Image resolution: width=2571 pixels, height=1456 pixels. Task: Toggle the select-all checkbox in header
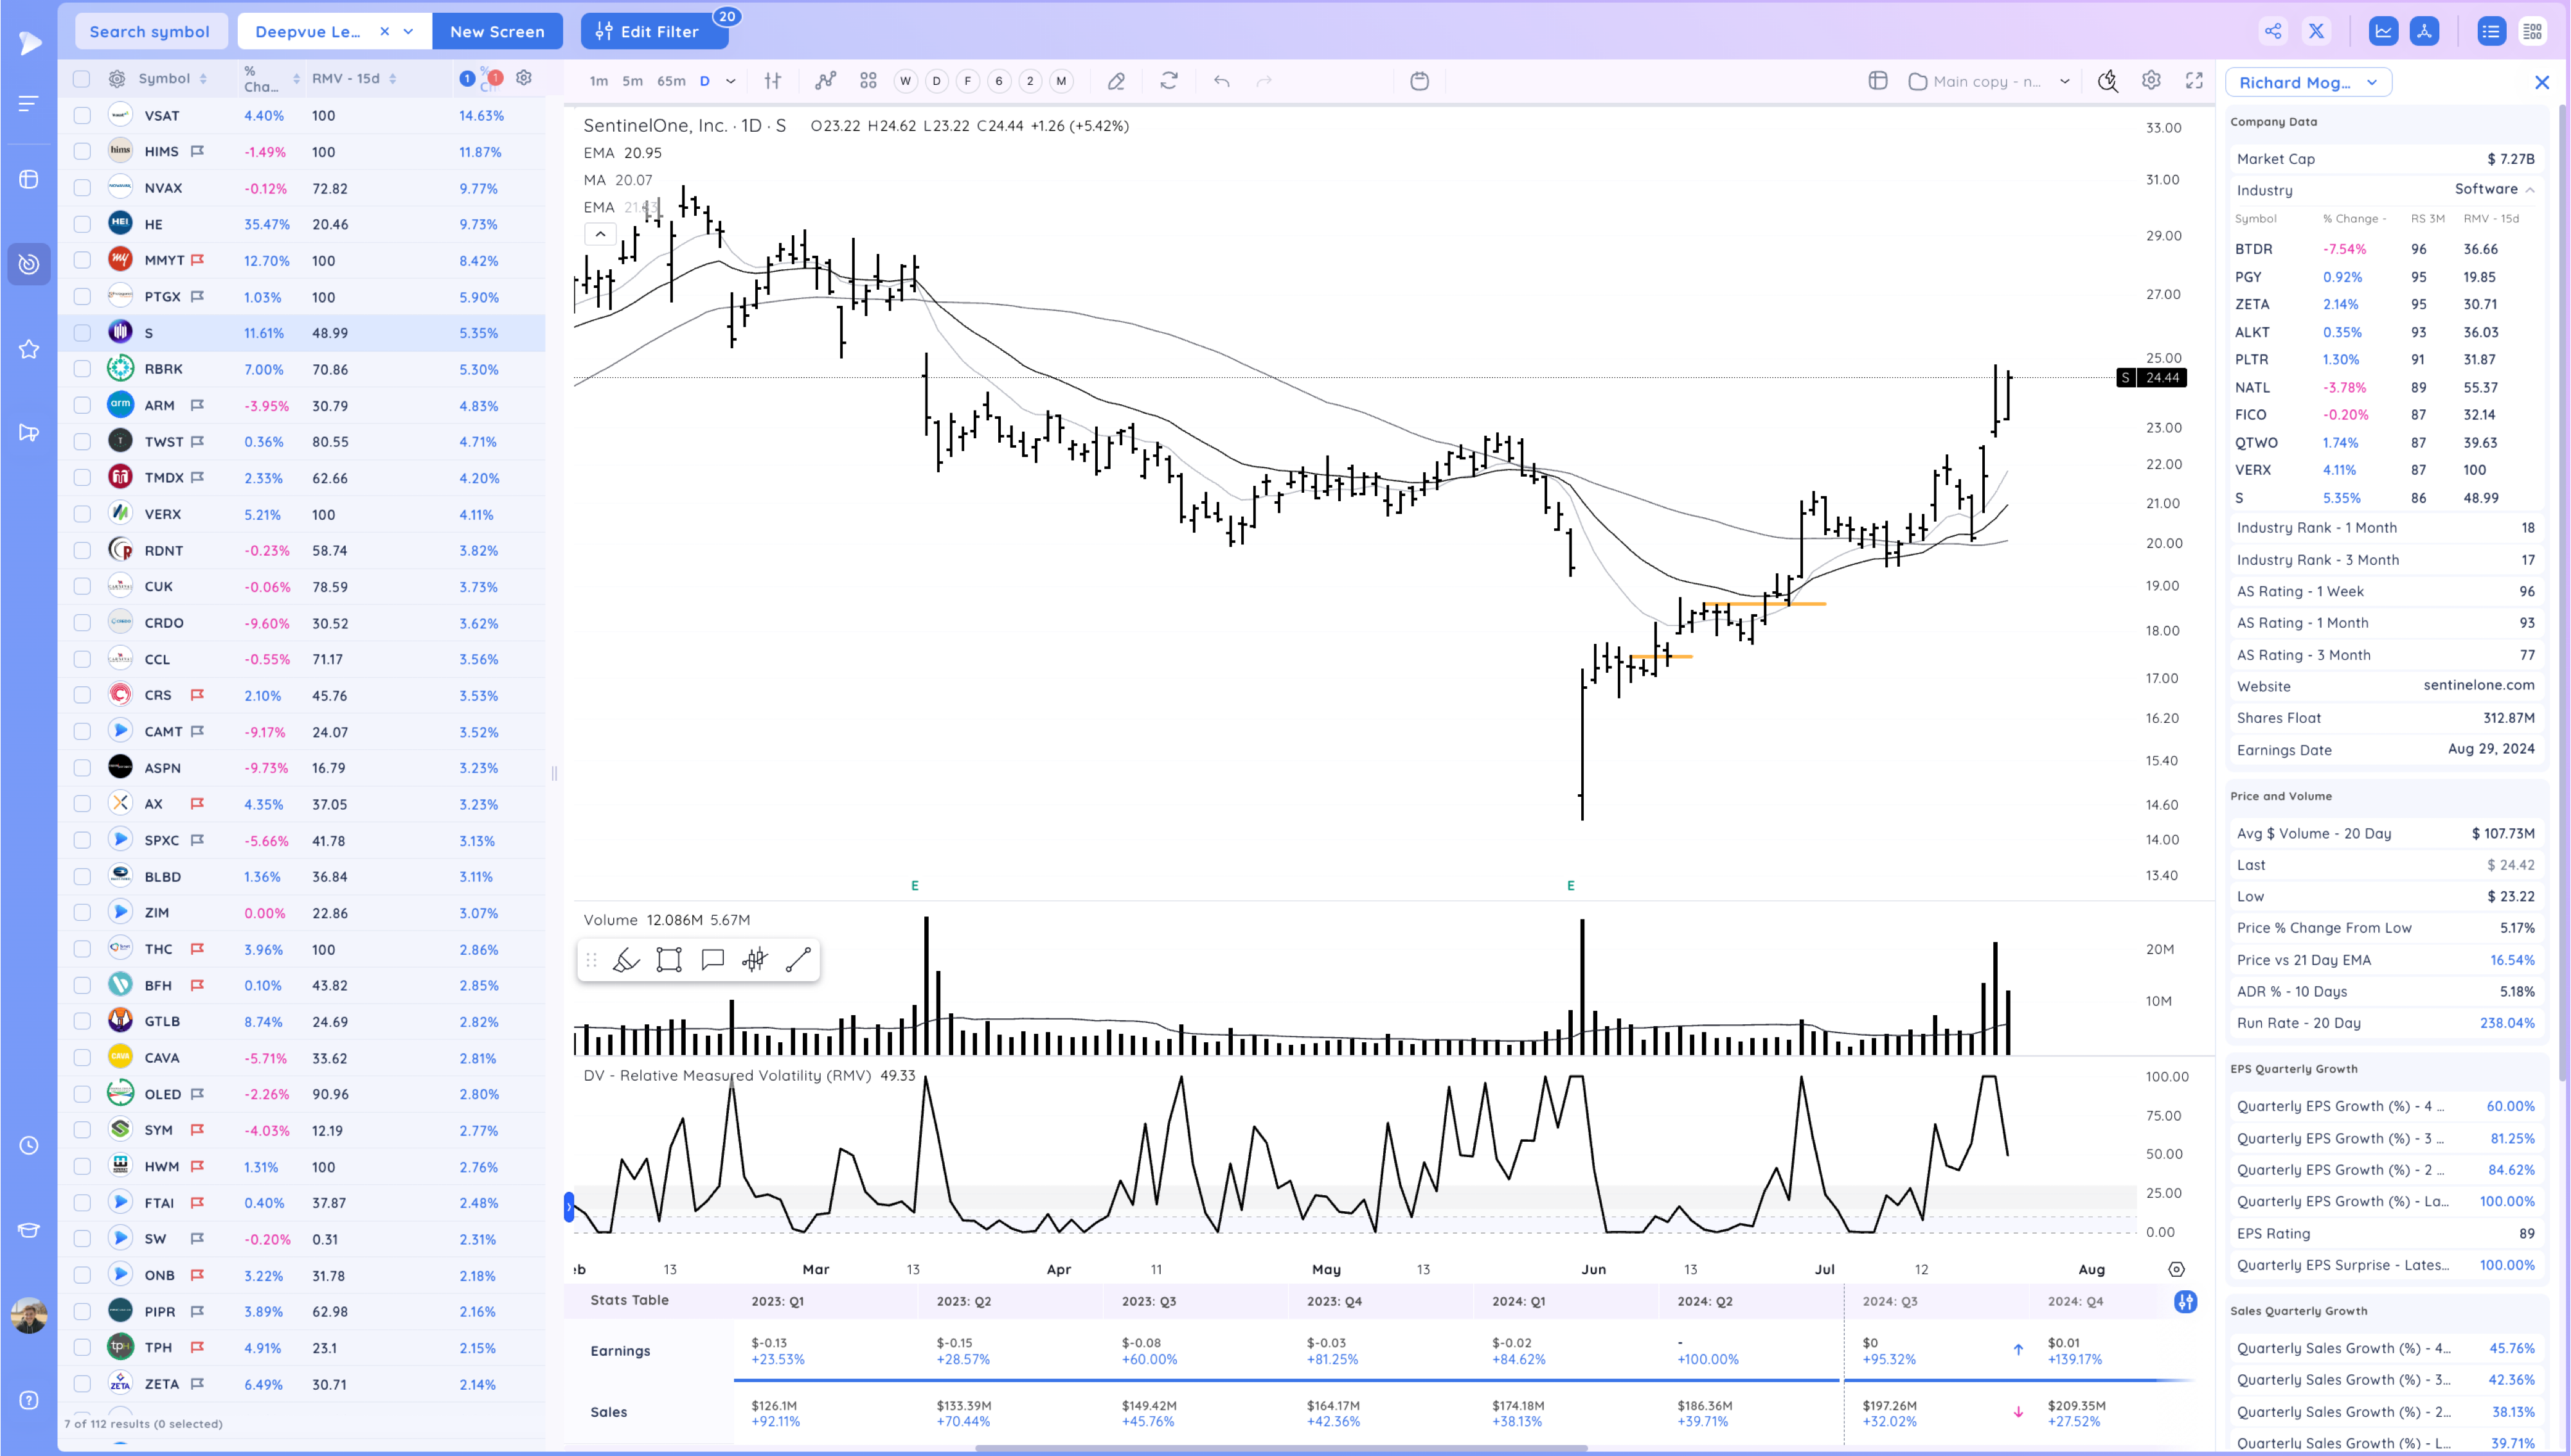82,79
